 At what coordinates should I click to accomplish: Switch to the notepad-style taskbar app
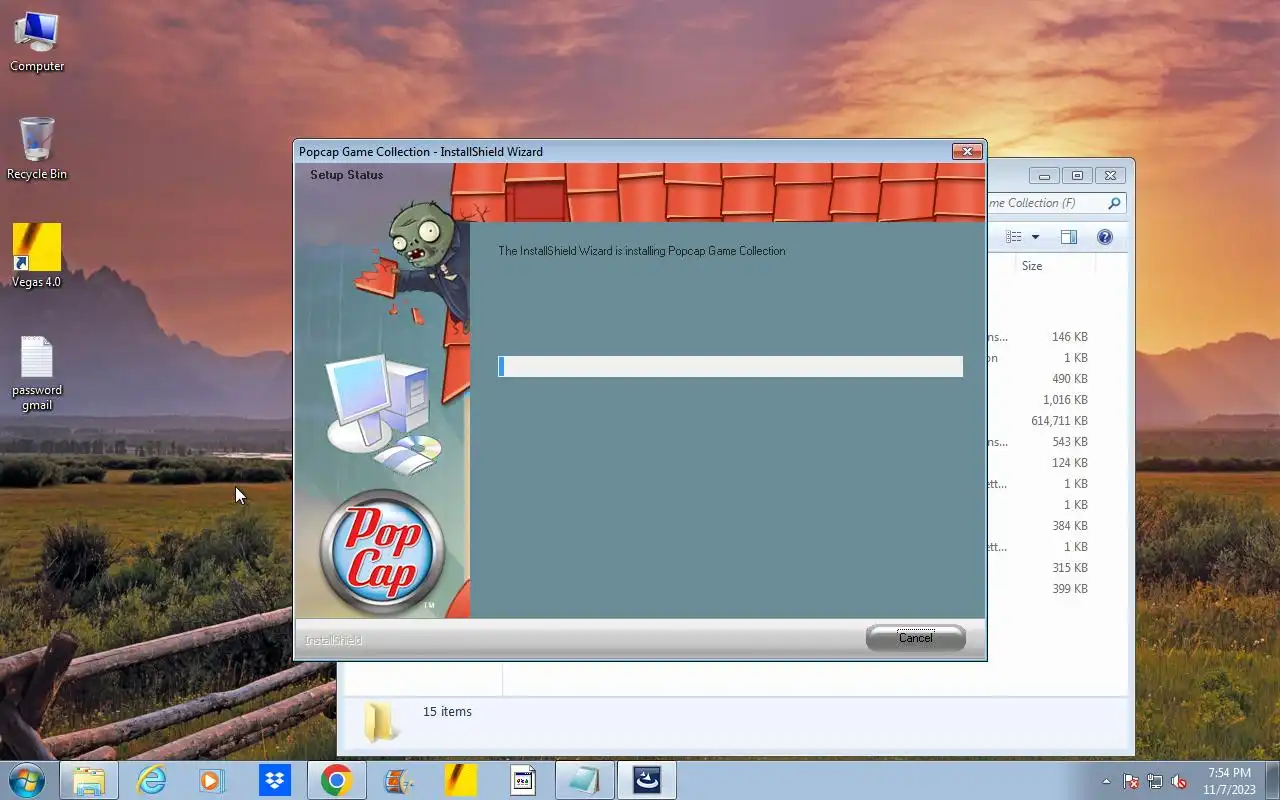click(x=585, y=780)
